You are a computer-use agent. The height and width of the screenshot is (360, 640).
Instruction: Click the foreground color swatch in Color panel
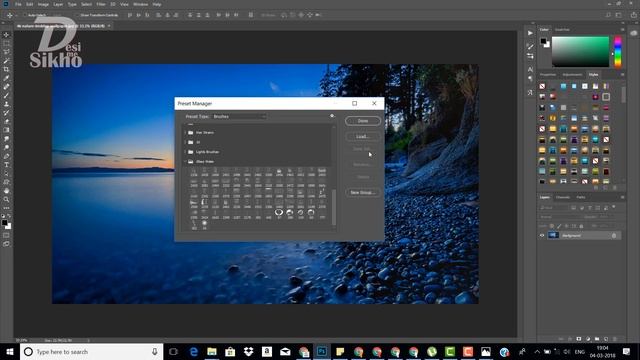543,41
